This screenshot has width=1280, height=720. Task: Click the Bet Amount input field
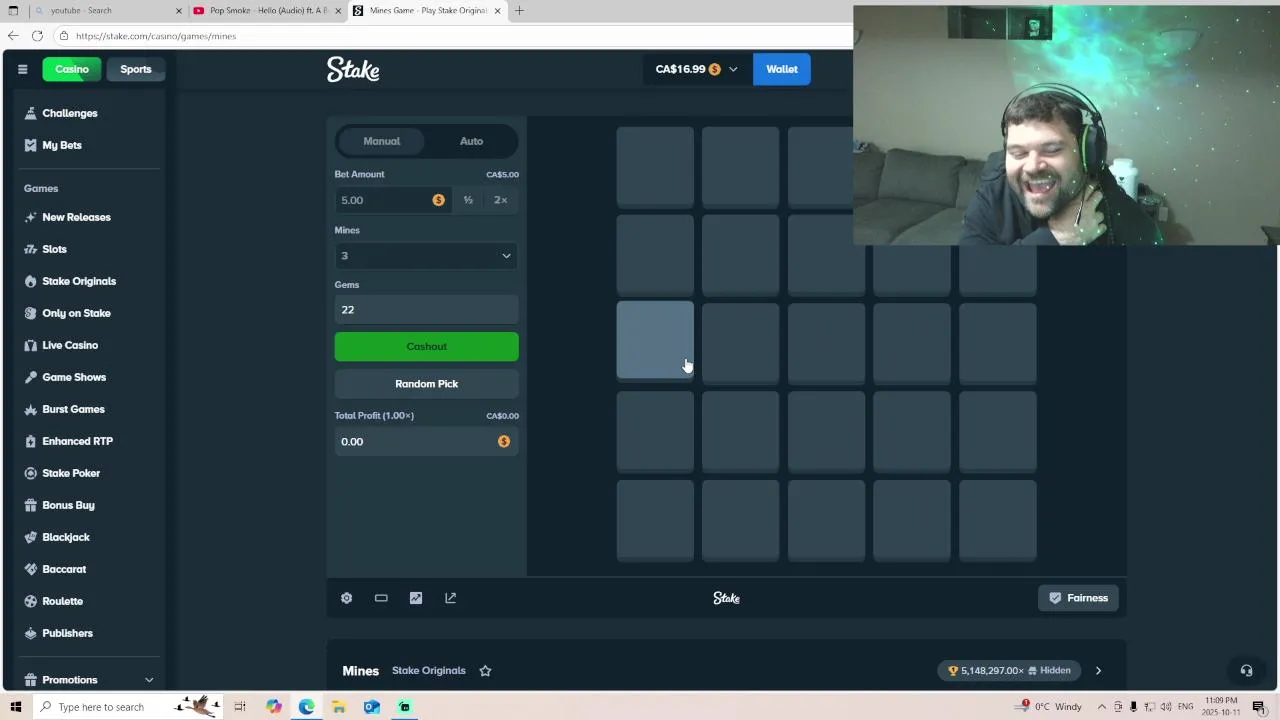(394, 200)
